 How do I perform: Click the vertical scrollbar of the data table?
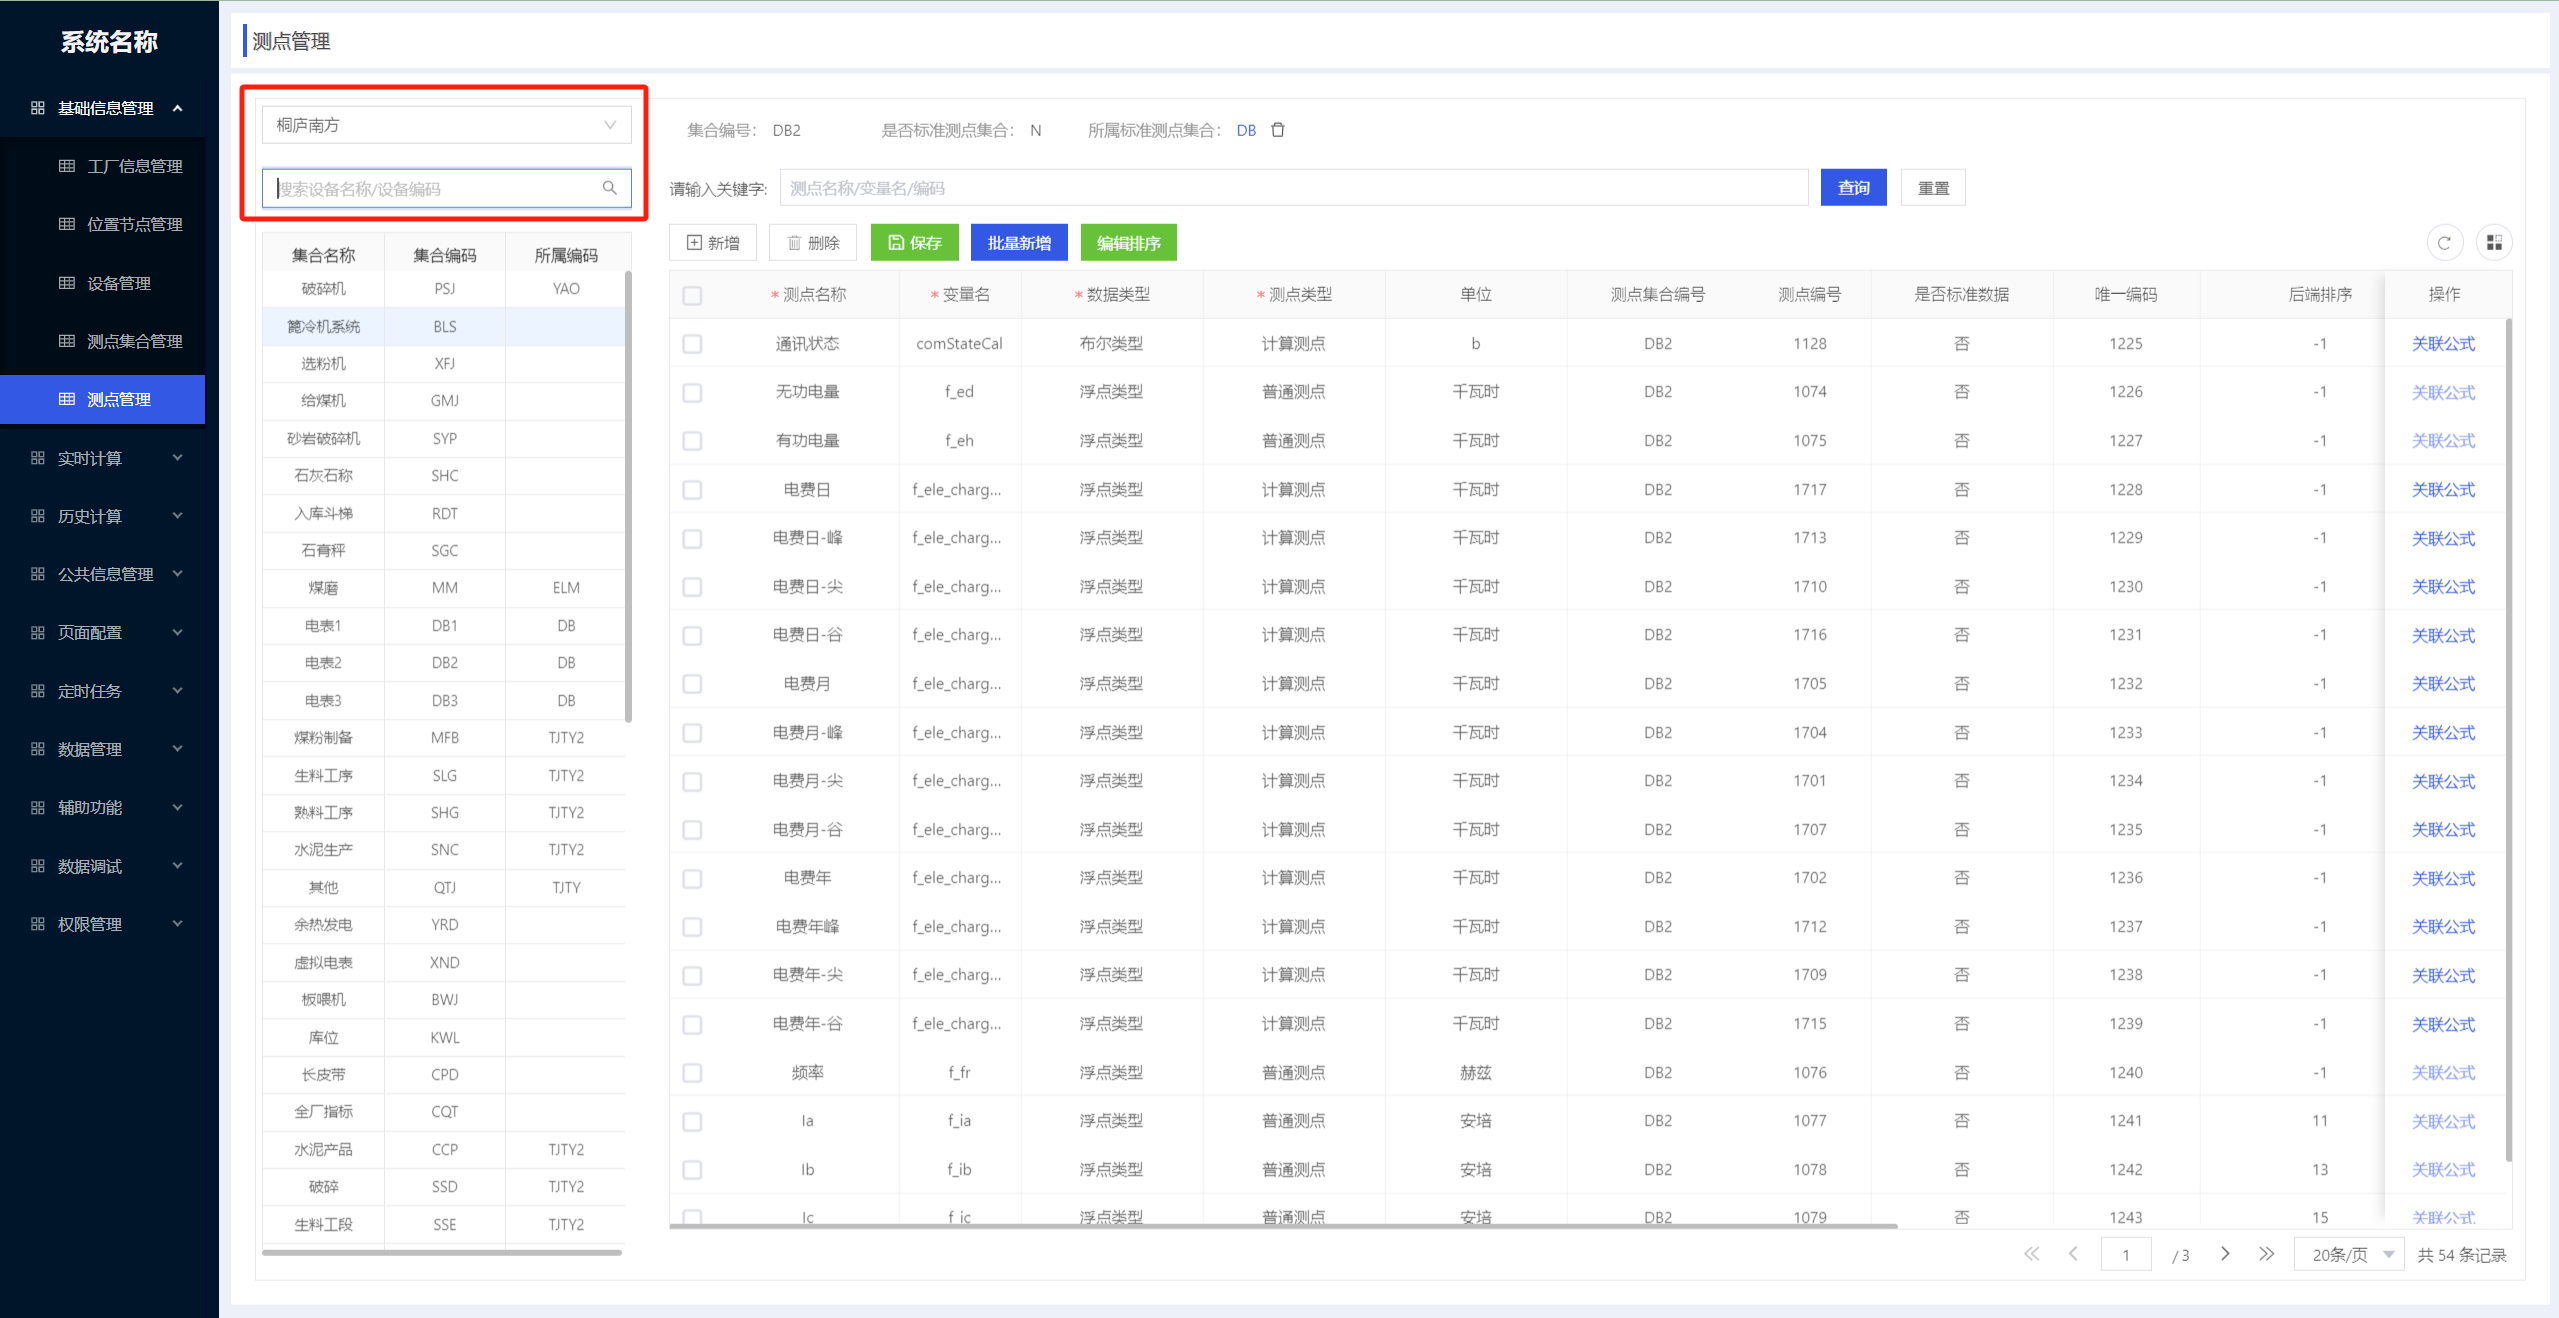2508,740
